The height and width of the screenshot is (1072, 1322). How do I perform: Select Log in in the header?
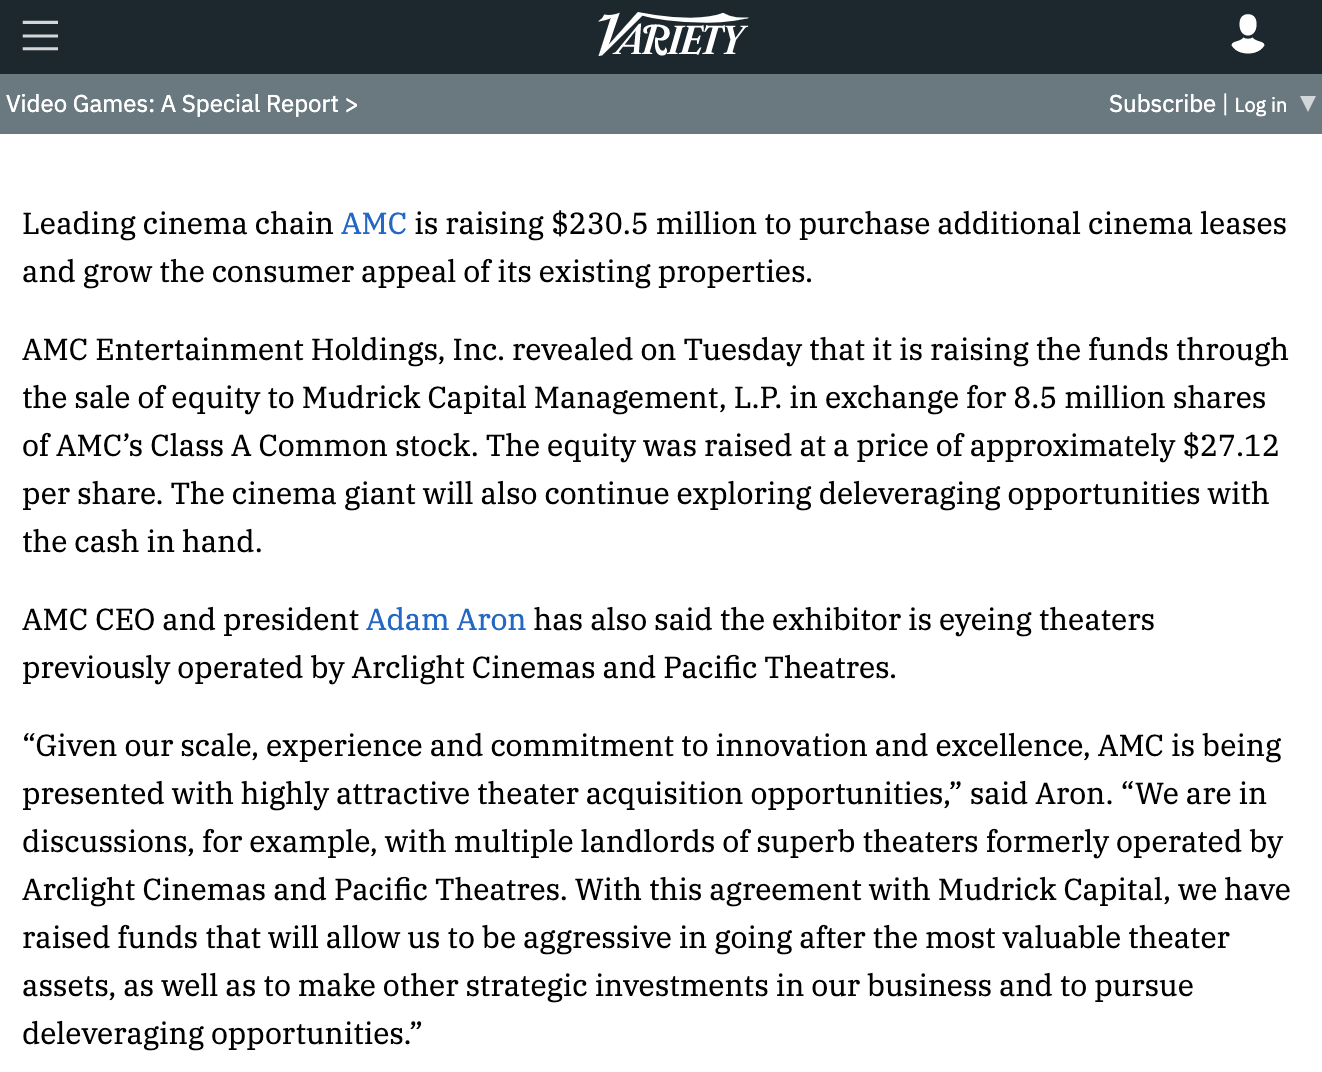(x=1260, y=105)
